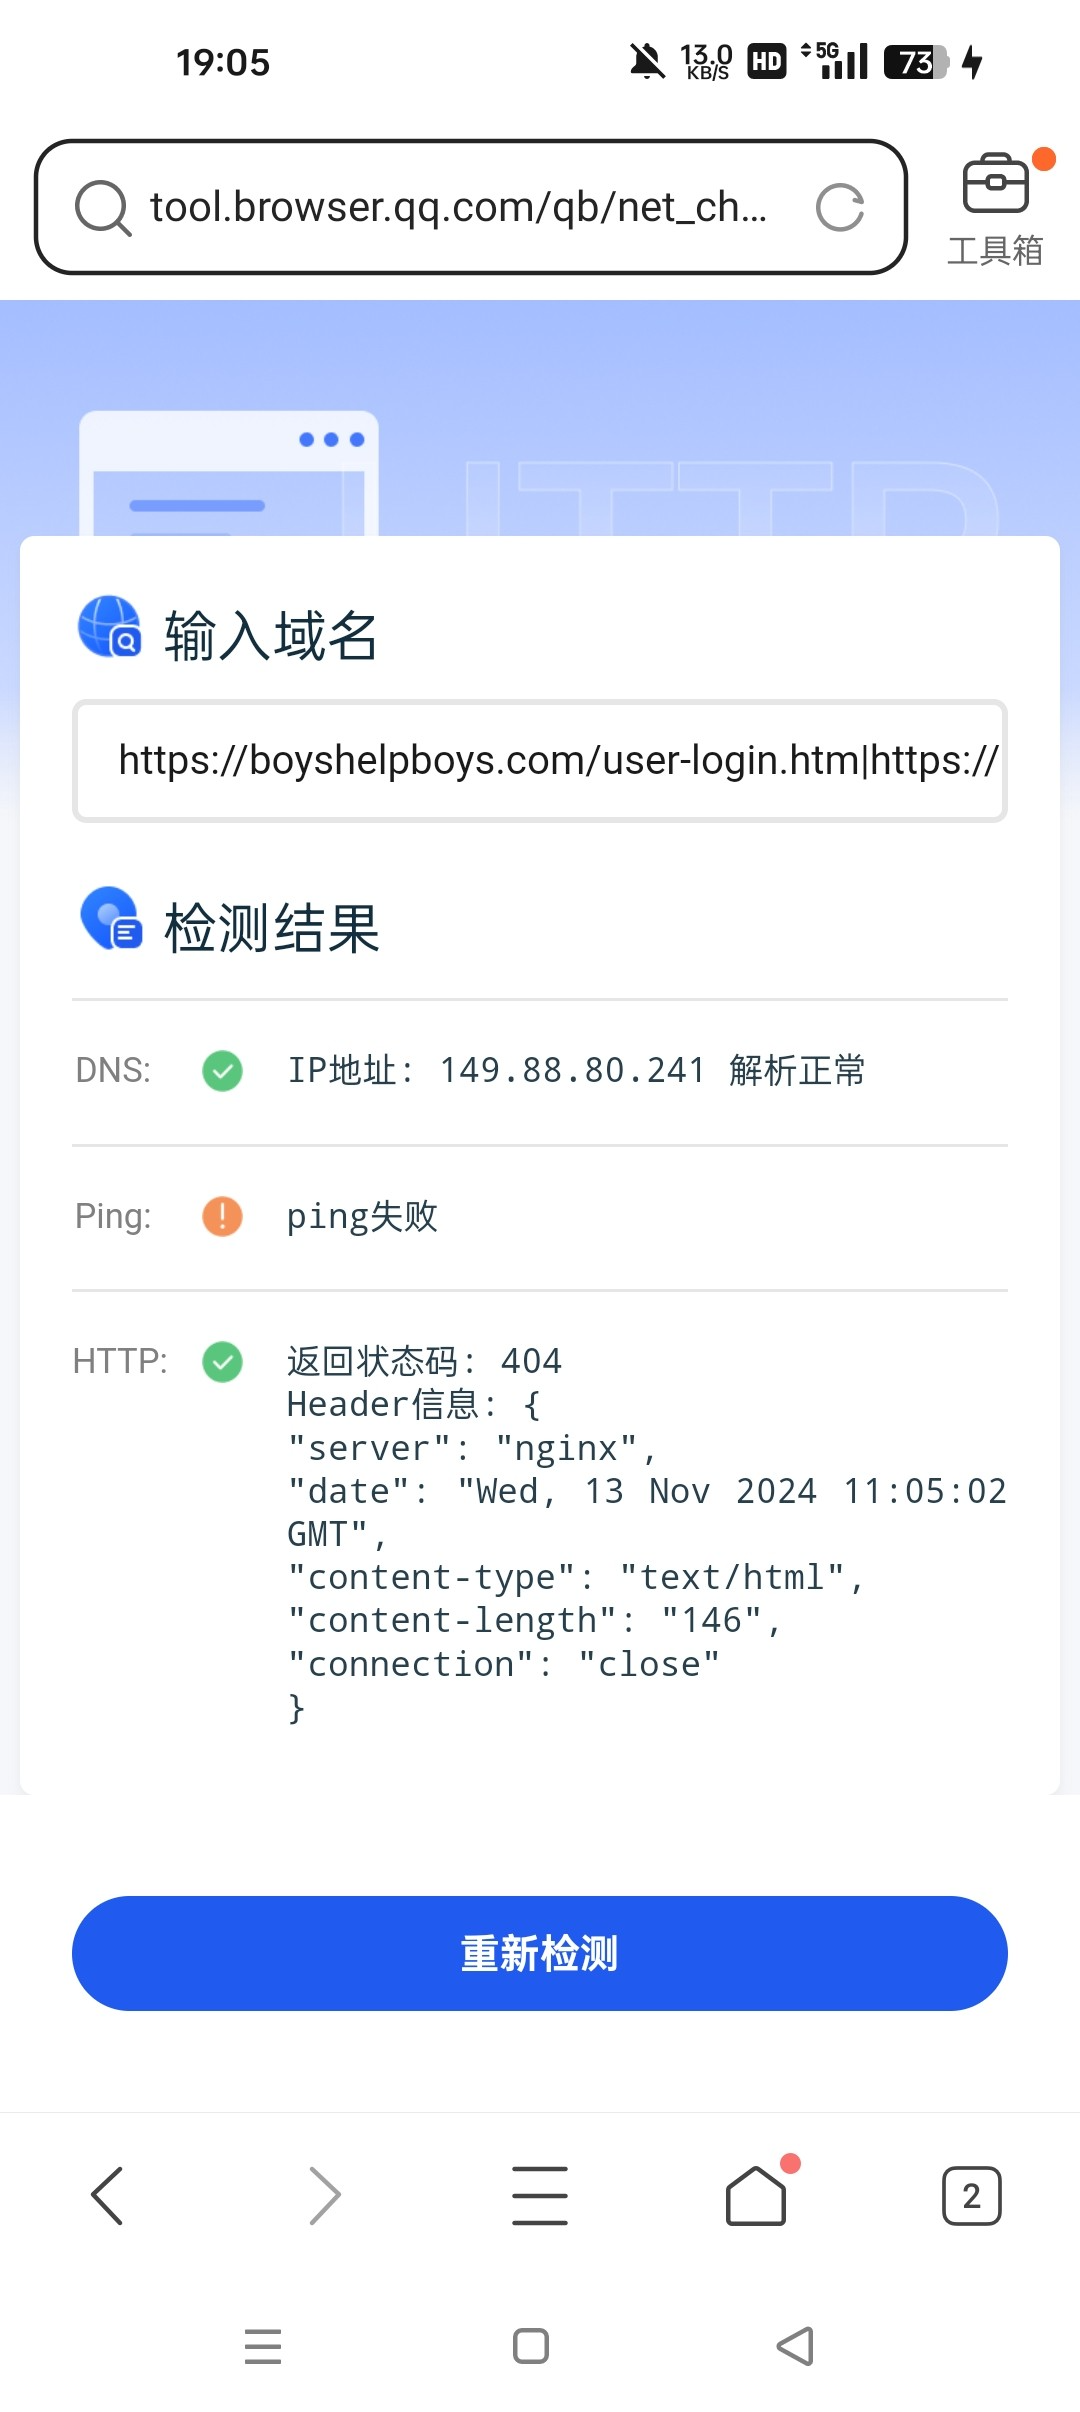The height and width of the screenshot is (2412, 1080).
Task: Focus the domain name input field
Action: (540, 761)
